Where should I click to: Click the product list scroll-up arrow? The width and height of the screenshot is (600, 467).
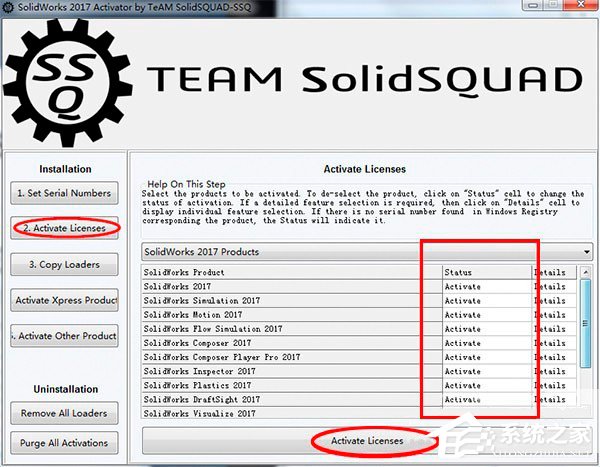pos(585,272)
